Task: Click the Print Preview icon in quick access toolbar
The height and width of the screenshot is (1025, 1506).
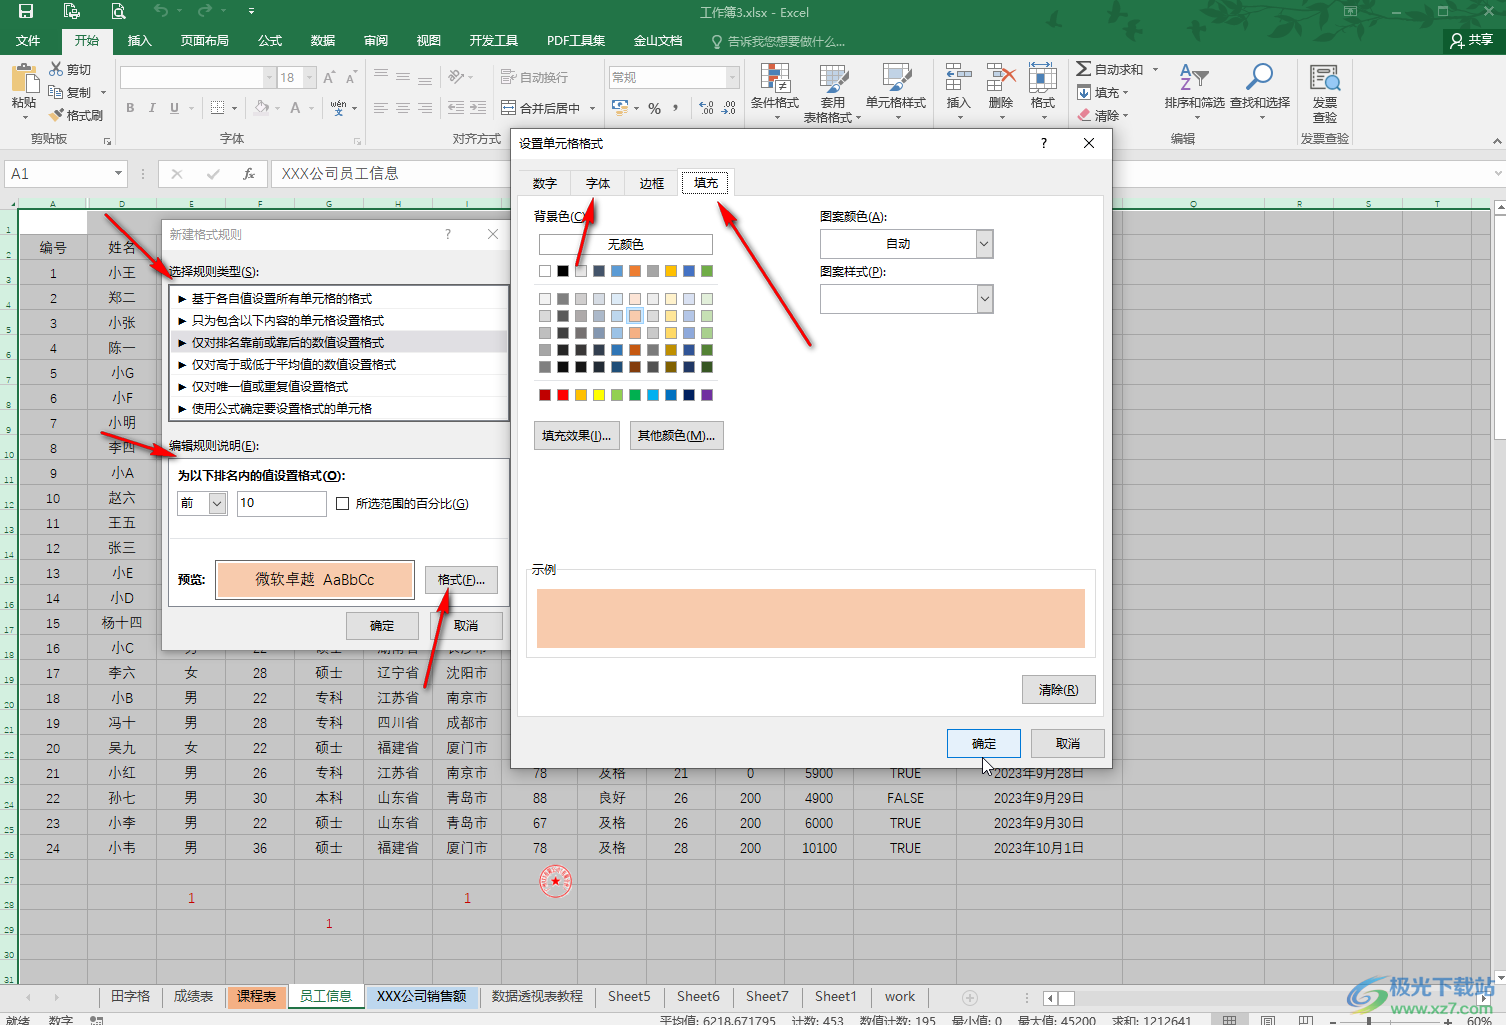Action: 118,11
